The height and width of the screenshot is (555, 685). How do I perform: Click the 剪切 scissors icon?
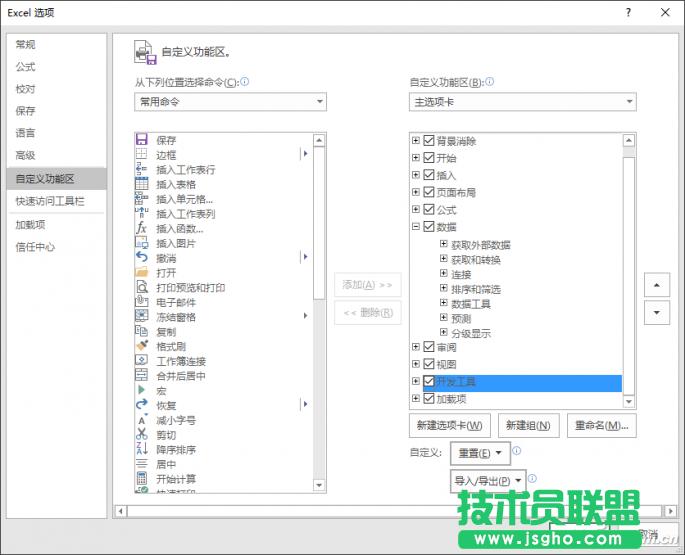[141, 435]
